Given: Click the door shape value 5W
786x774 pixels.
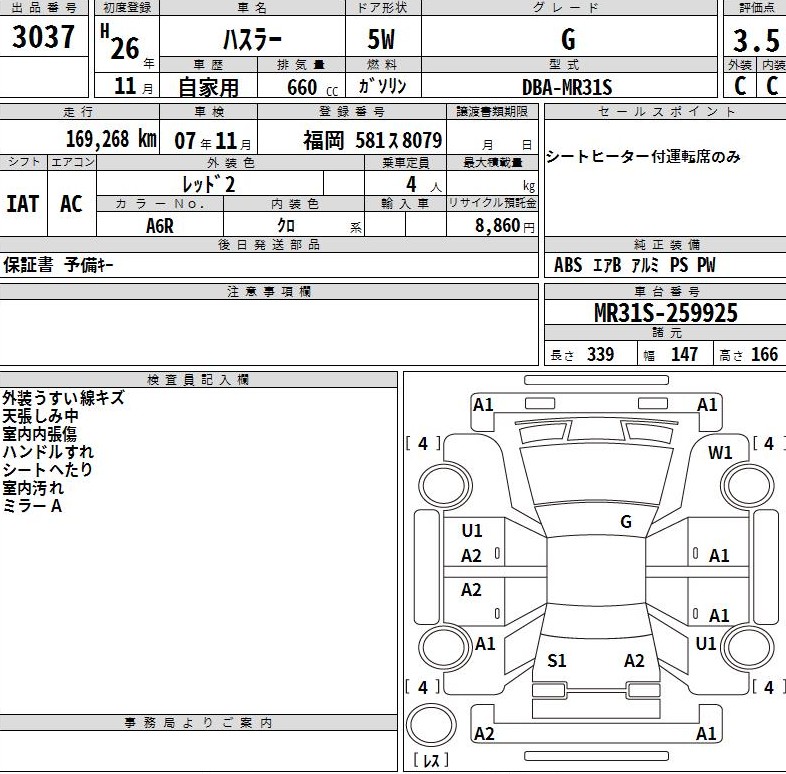Looking at the screenshot, I should tap(381, 40).
